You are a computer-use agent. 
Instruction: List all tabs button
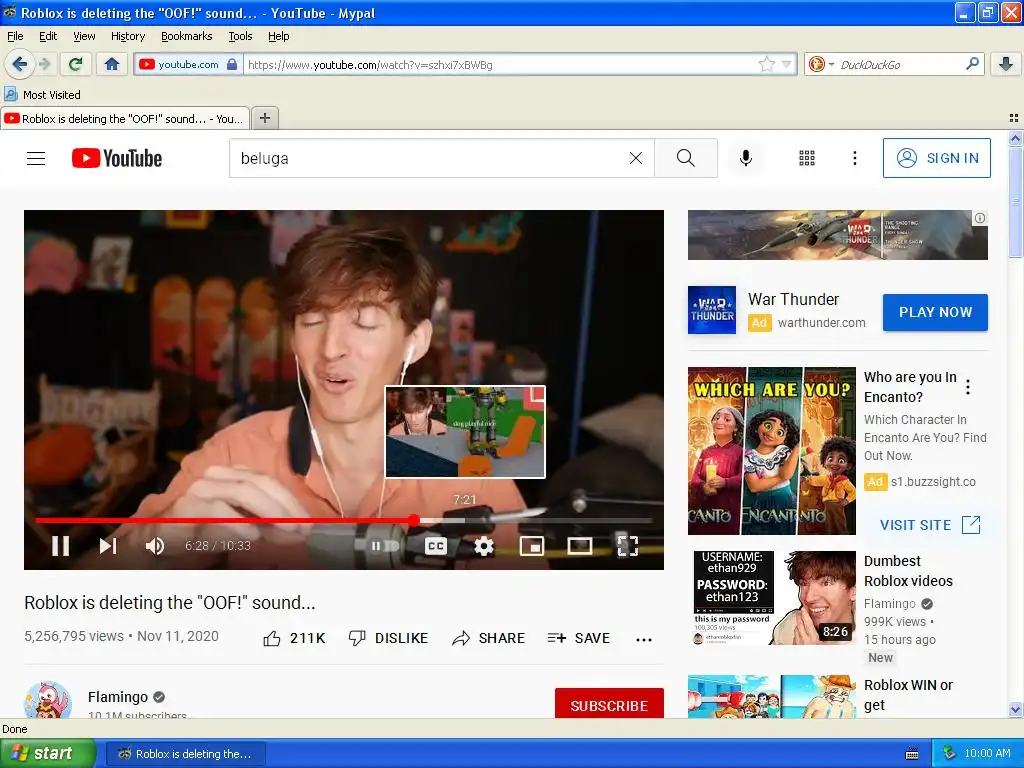1014,118
